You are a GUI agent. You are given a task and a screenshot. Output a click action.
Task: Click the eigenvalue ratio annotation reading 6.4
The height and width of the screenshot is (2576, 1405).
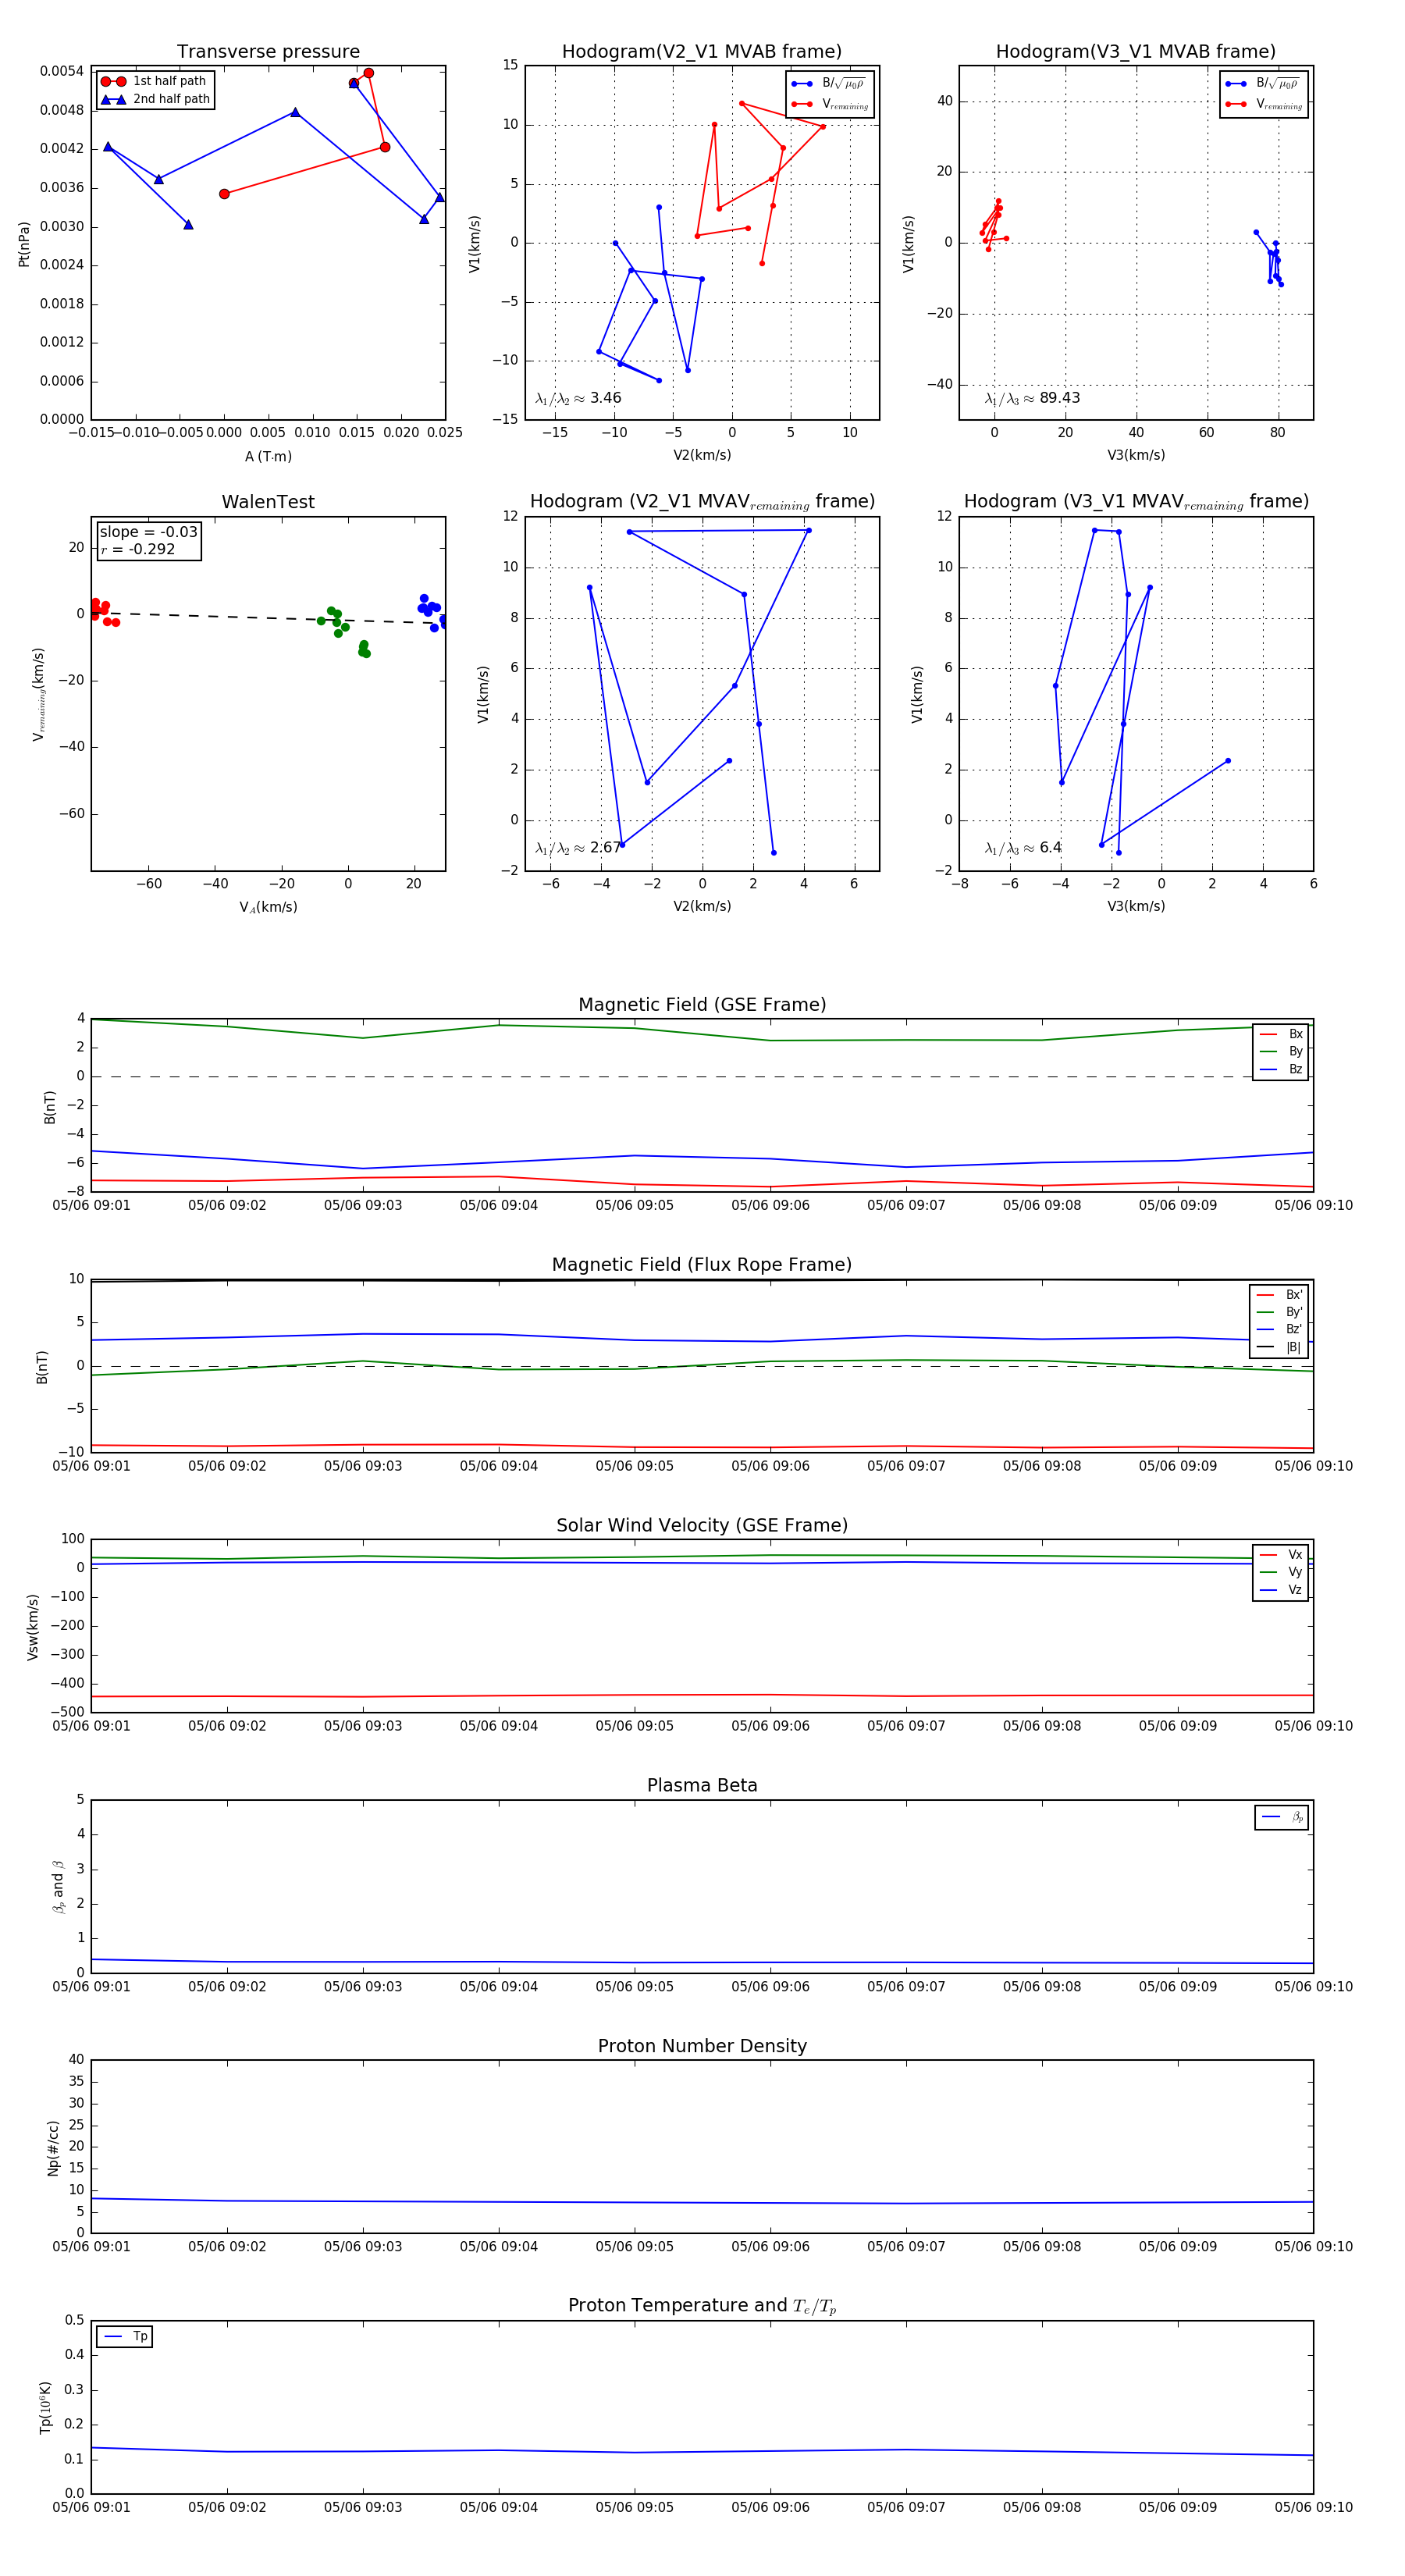pos(1023,848)
